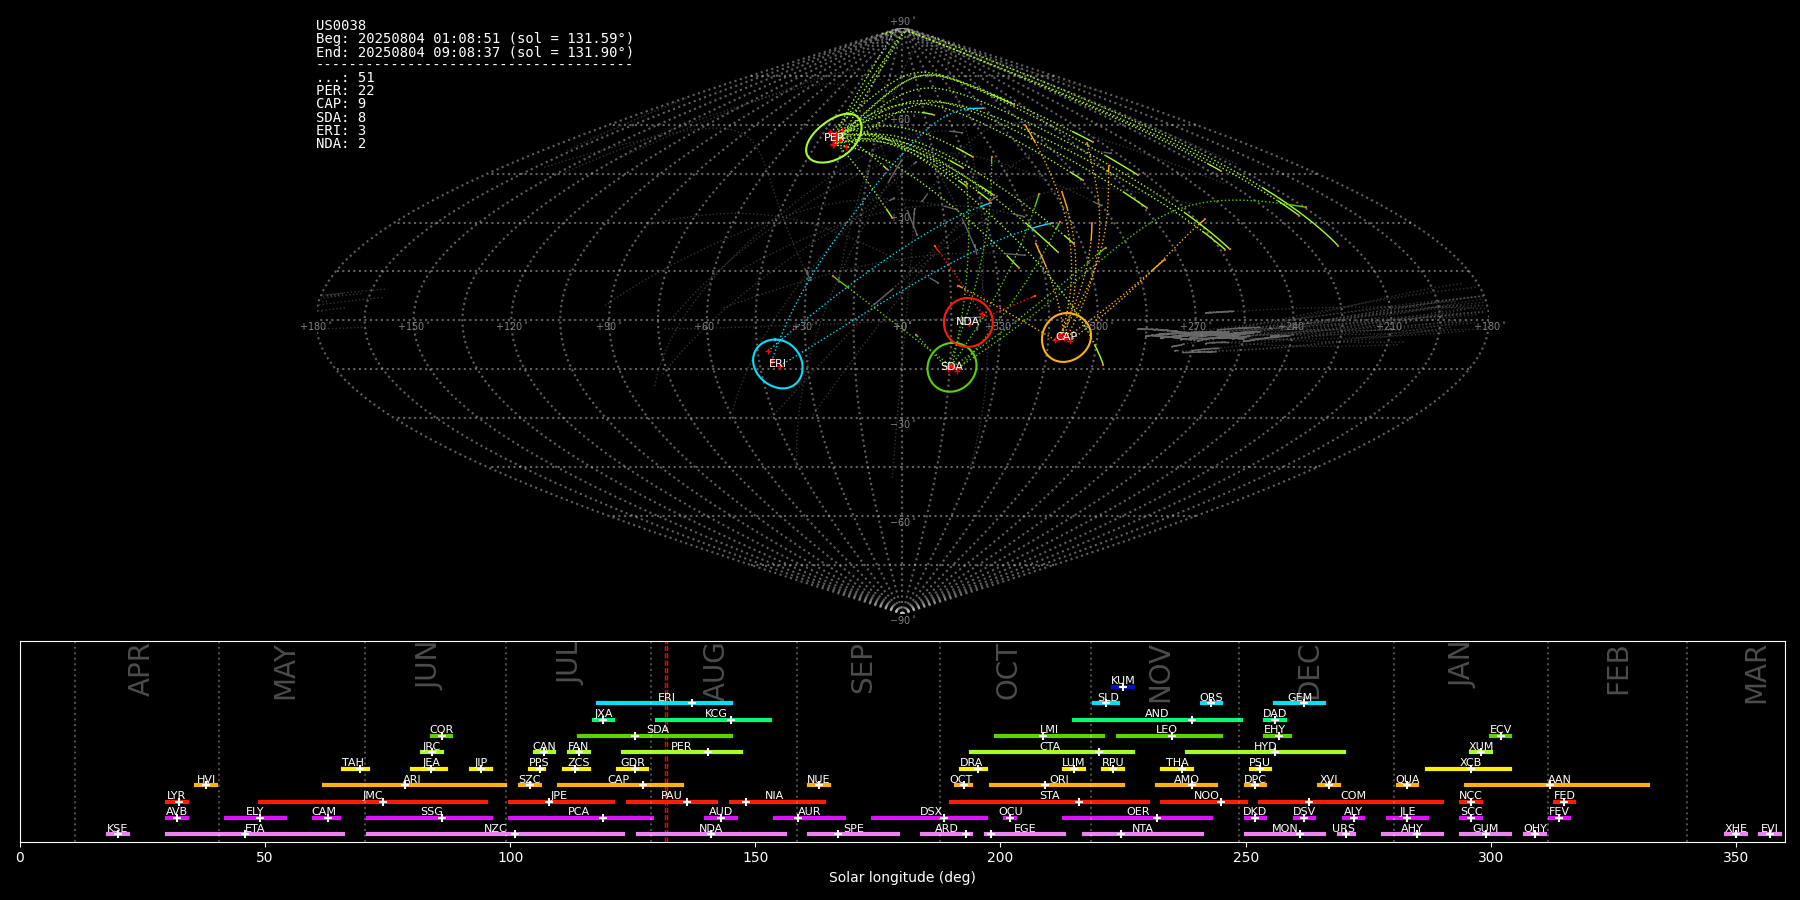Click the HYD shower bar
The image size is (1800, 900).
click(x=1265, y=752)
